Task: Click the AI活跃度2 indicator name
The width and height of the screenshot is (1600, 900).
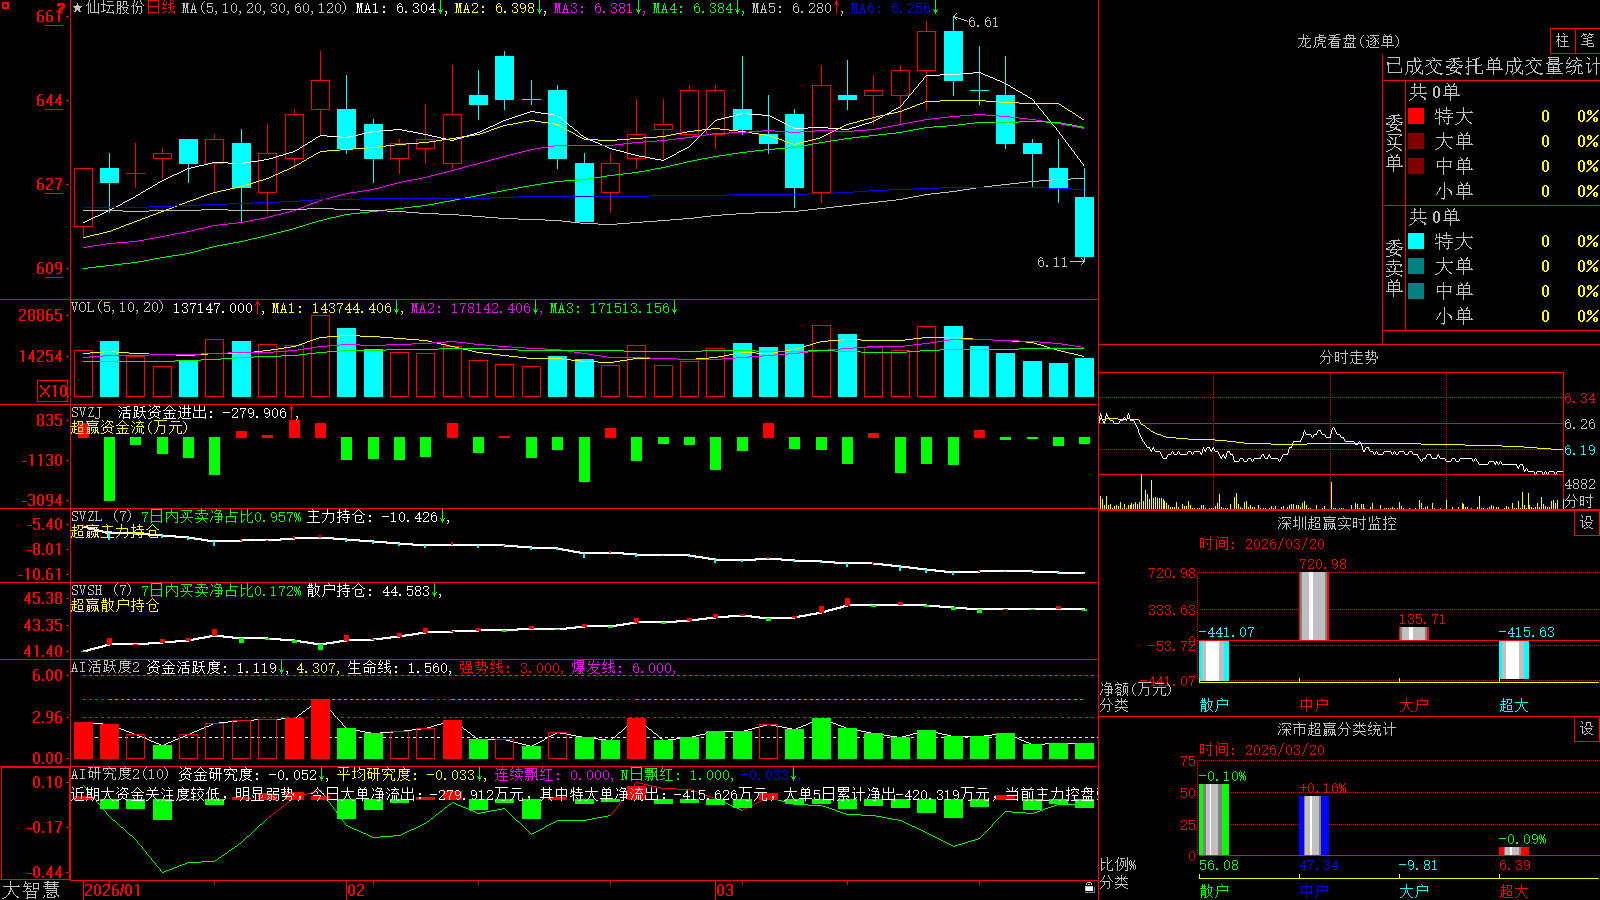Action: (106, 667)
